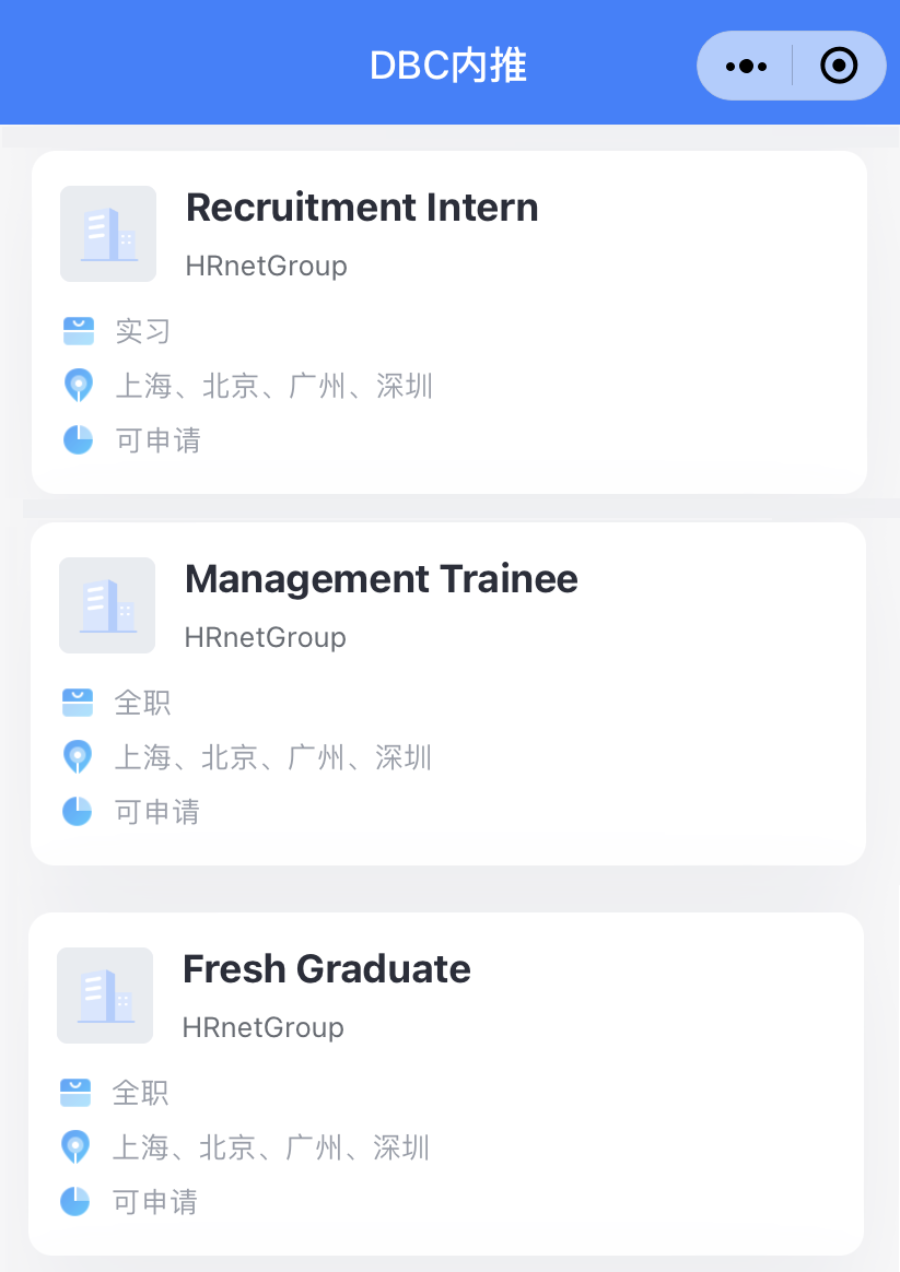Tap the mini program close target icon
This screenshot has width=900, height=1272.
838,66
